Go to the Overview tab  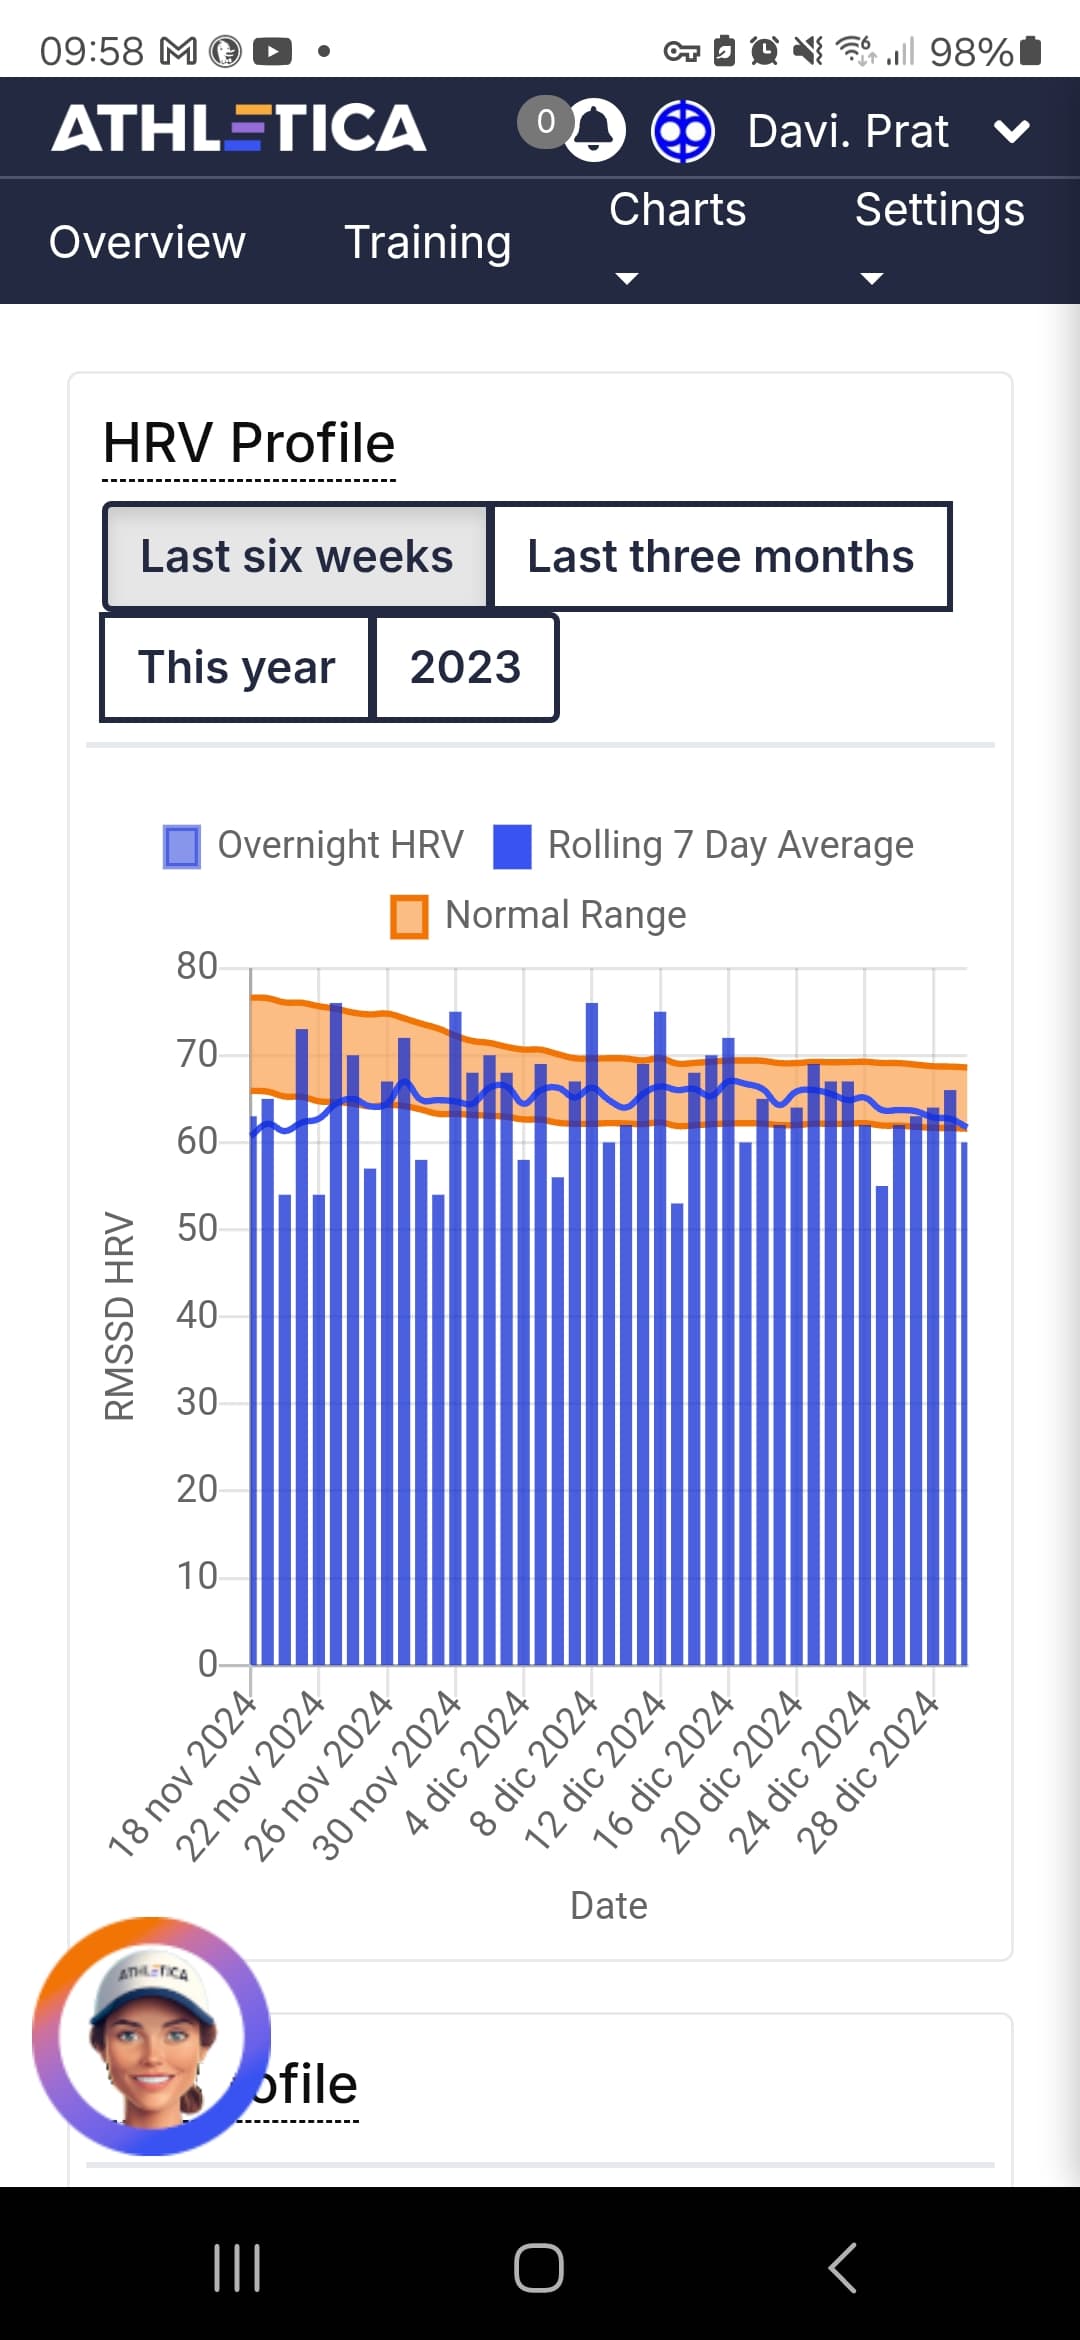[x=147, y=242]
